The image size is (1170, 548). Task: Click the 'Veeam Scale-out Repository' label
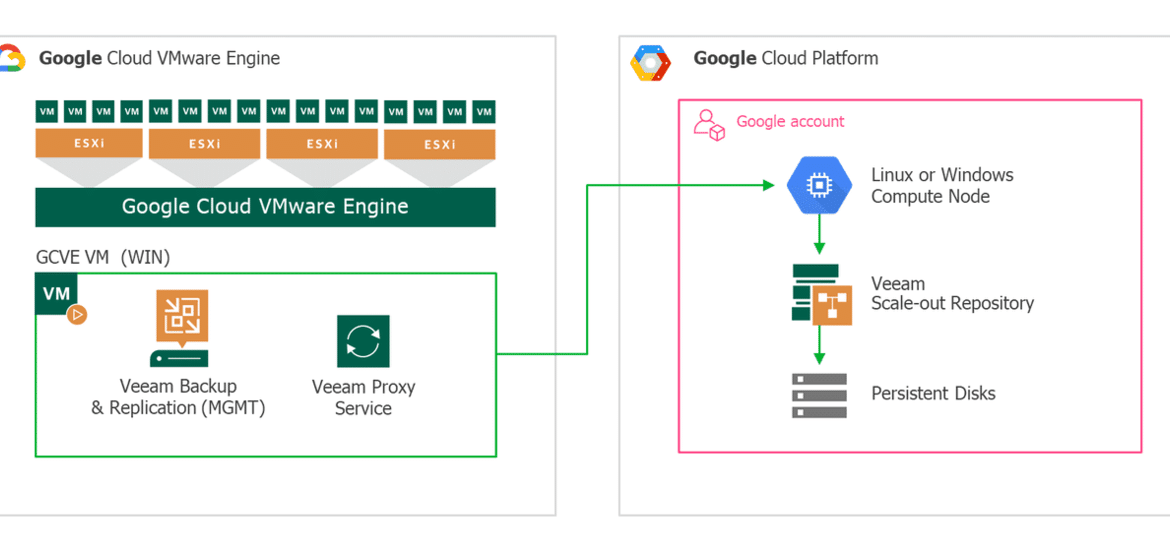(952, 293)
